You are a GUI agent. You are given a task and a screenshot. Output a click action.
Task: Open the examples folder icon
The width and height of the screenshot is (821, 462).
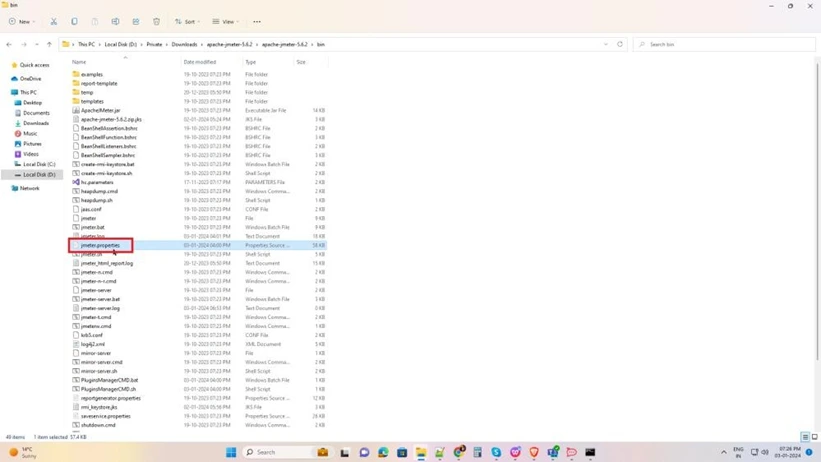click(x=76, y=74)
